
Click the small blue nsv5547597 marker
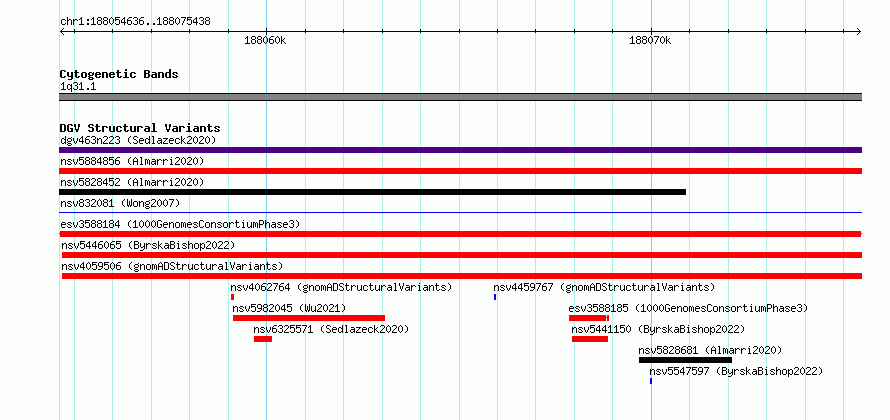click(x=651, y=381)
